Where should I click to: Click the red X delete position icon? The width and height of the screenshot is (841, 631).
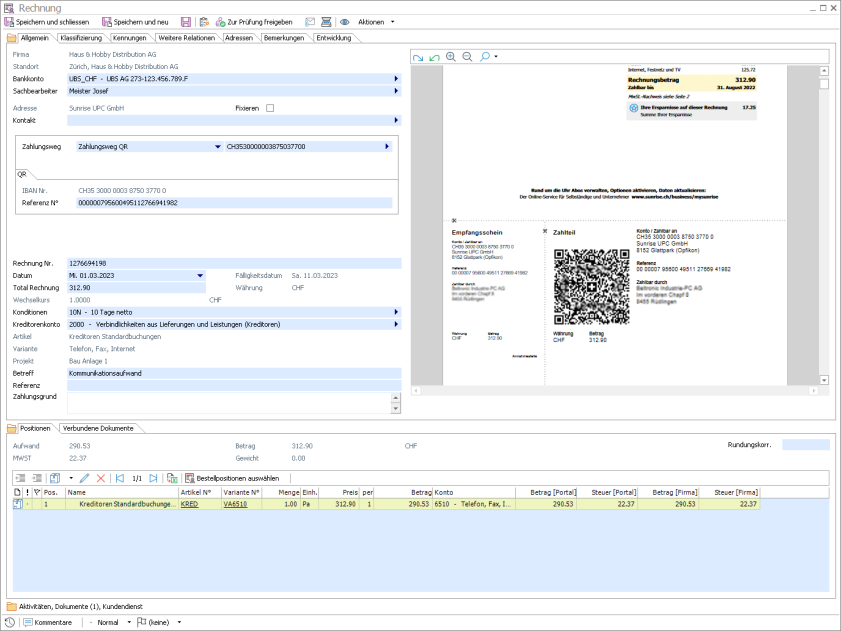point(100,478)
